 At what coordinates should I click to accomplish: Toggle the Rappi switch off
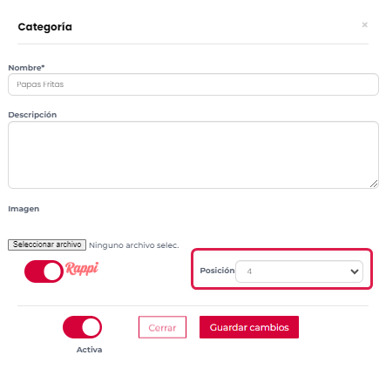pos(44,272)
